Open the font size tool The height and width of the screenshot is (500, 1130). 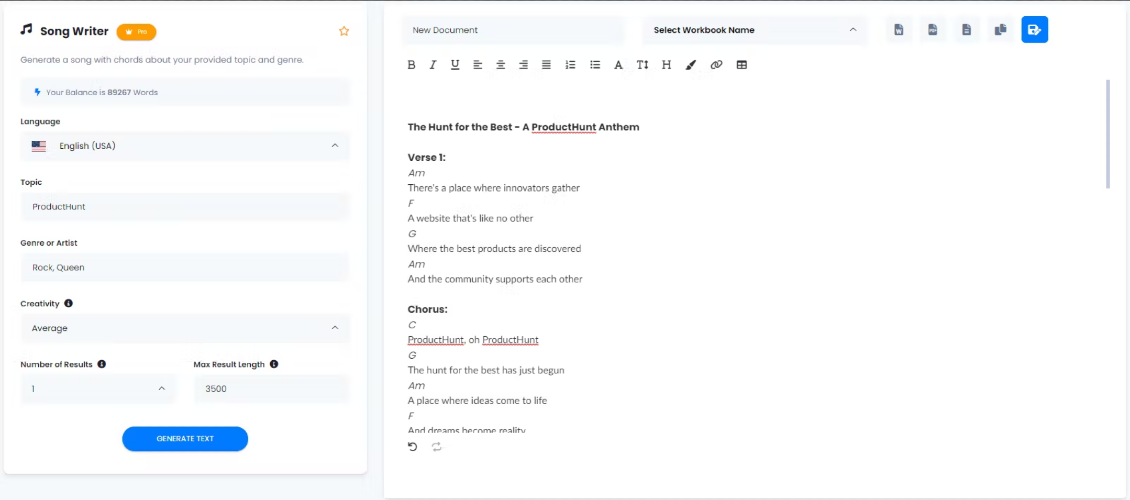642,65
